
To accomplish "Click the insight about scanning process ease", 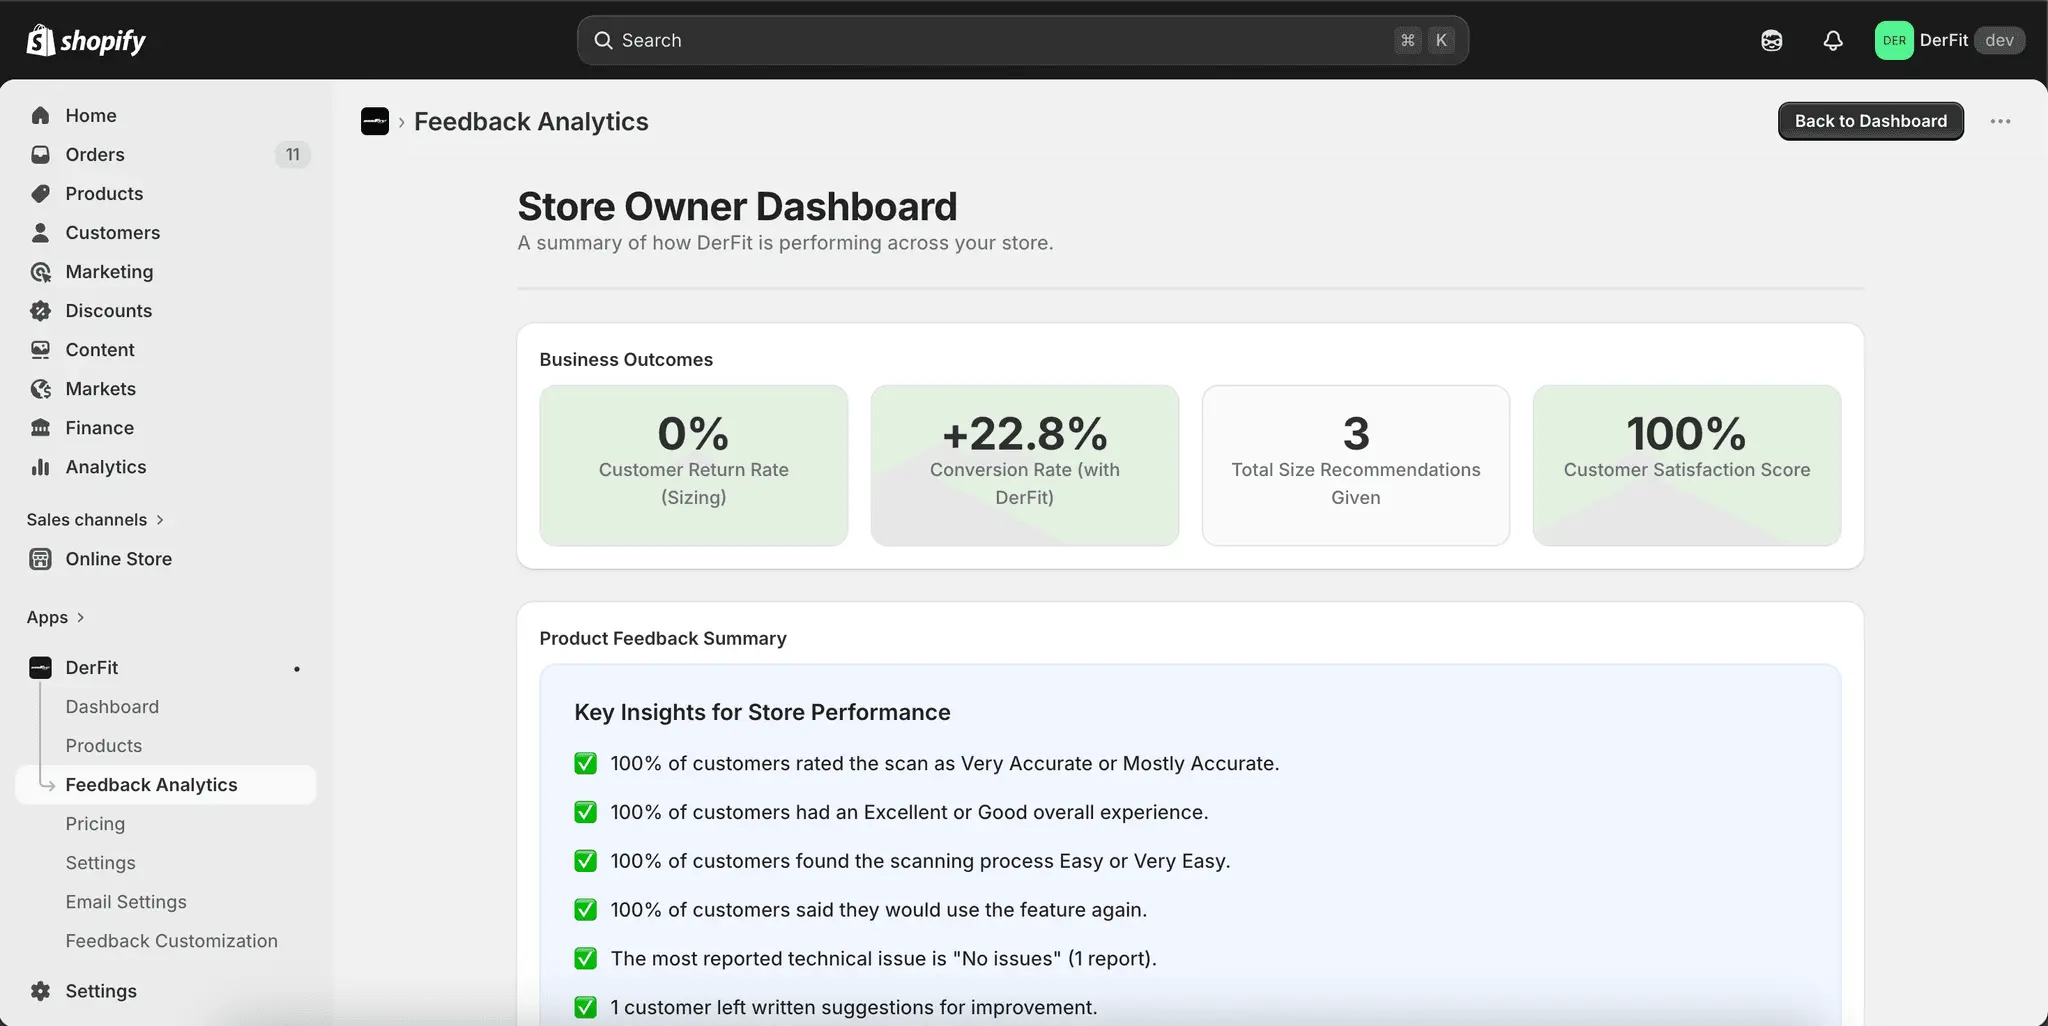I will point(920,861).
